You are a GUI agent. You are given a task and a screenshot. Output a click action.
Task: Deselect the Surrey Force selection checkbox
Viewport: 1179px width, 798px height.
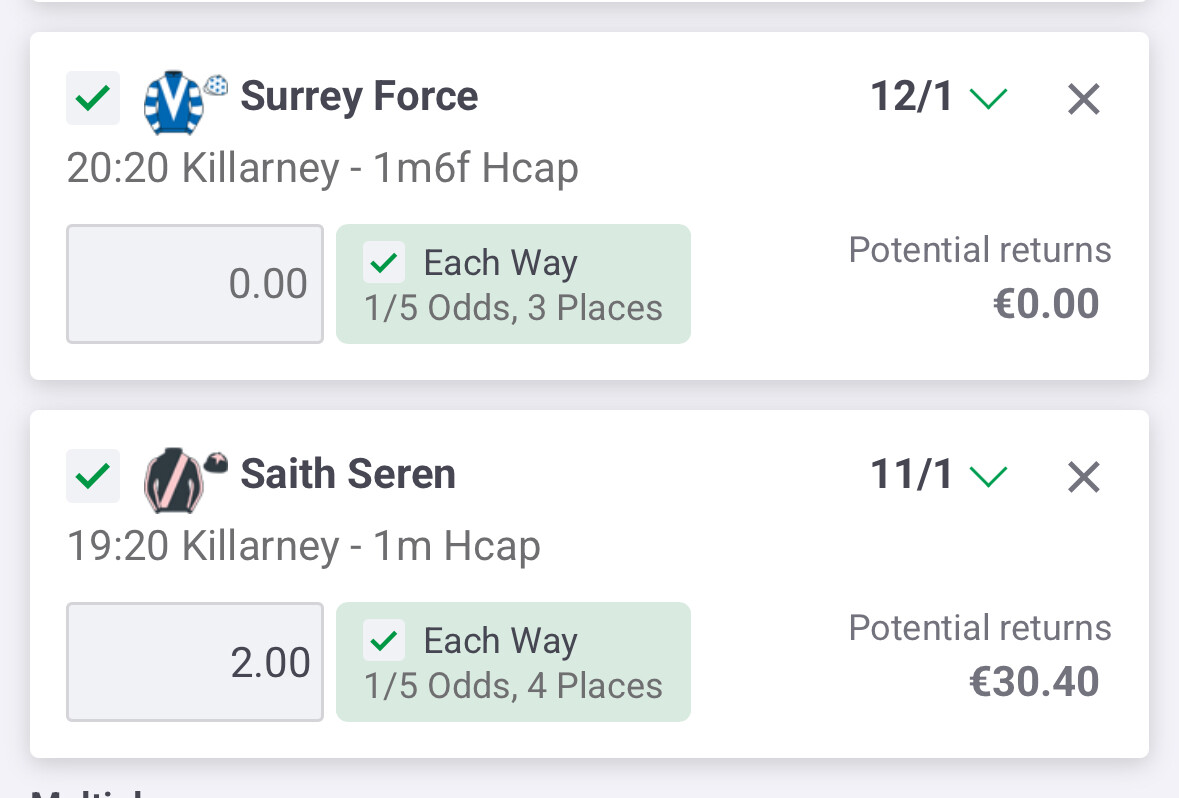click(93, 98)
